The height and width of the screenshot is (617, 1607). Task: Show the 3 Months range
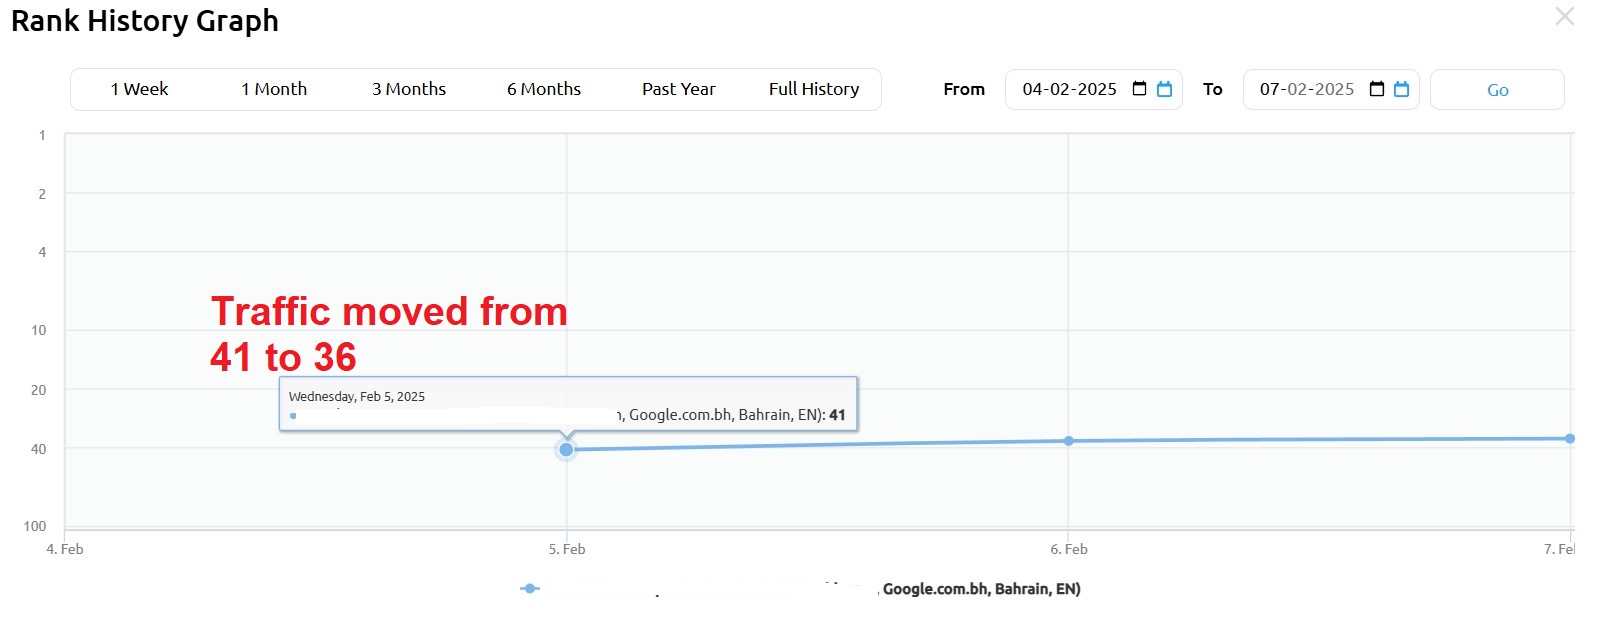click(x=409, y=89)
